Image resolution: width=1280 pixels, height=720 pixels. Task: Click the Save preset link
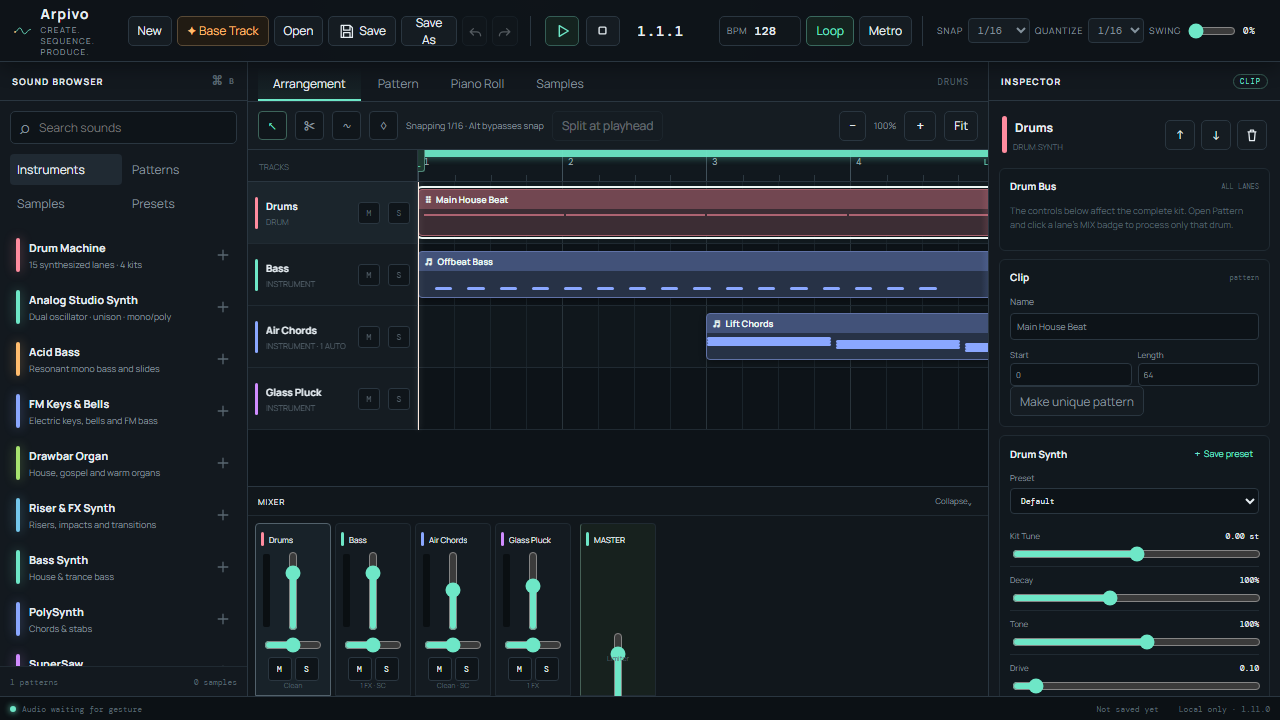[1224, 454]
